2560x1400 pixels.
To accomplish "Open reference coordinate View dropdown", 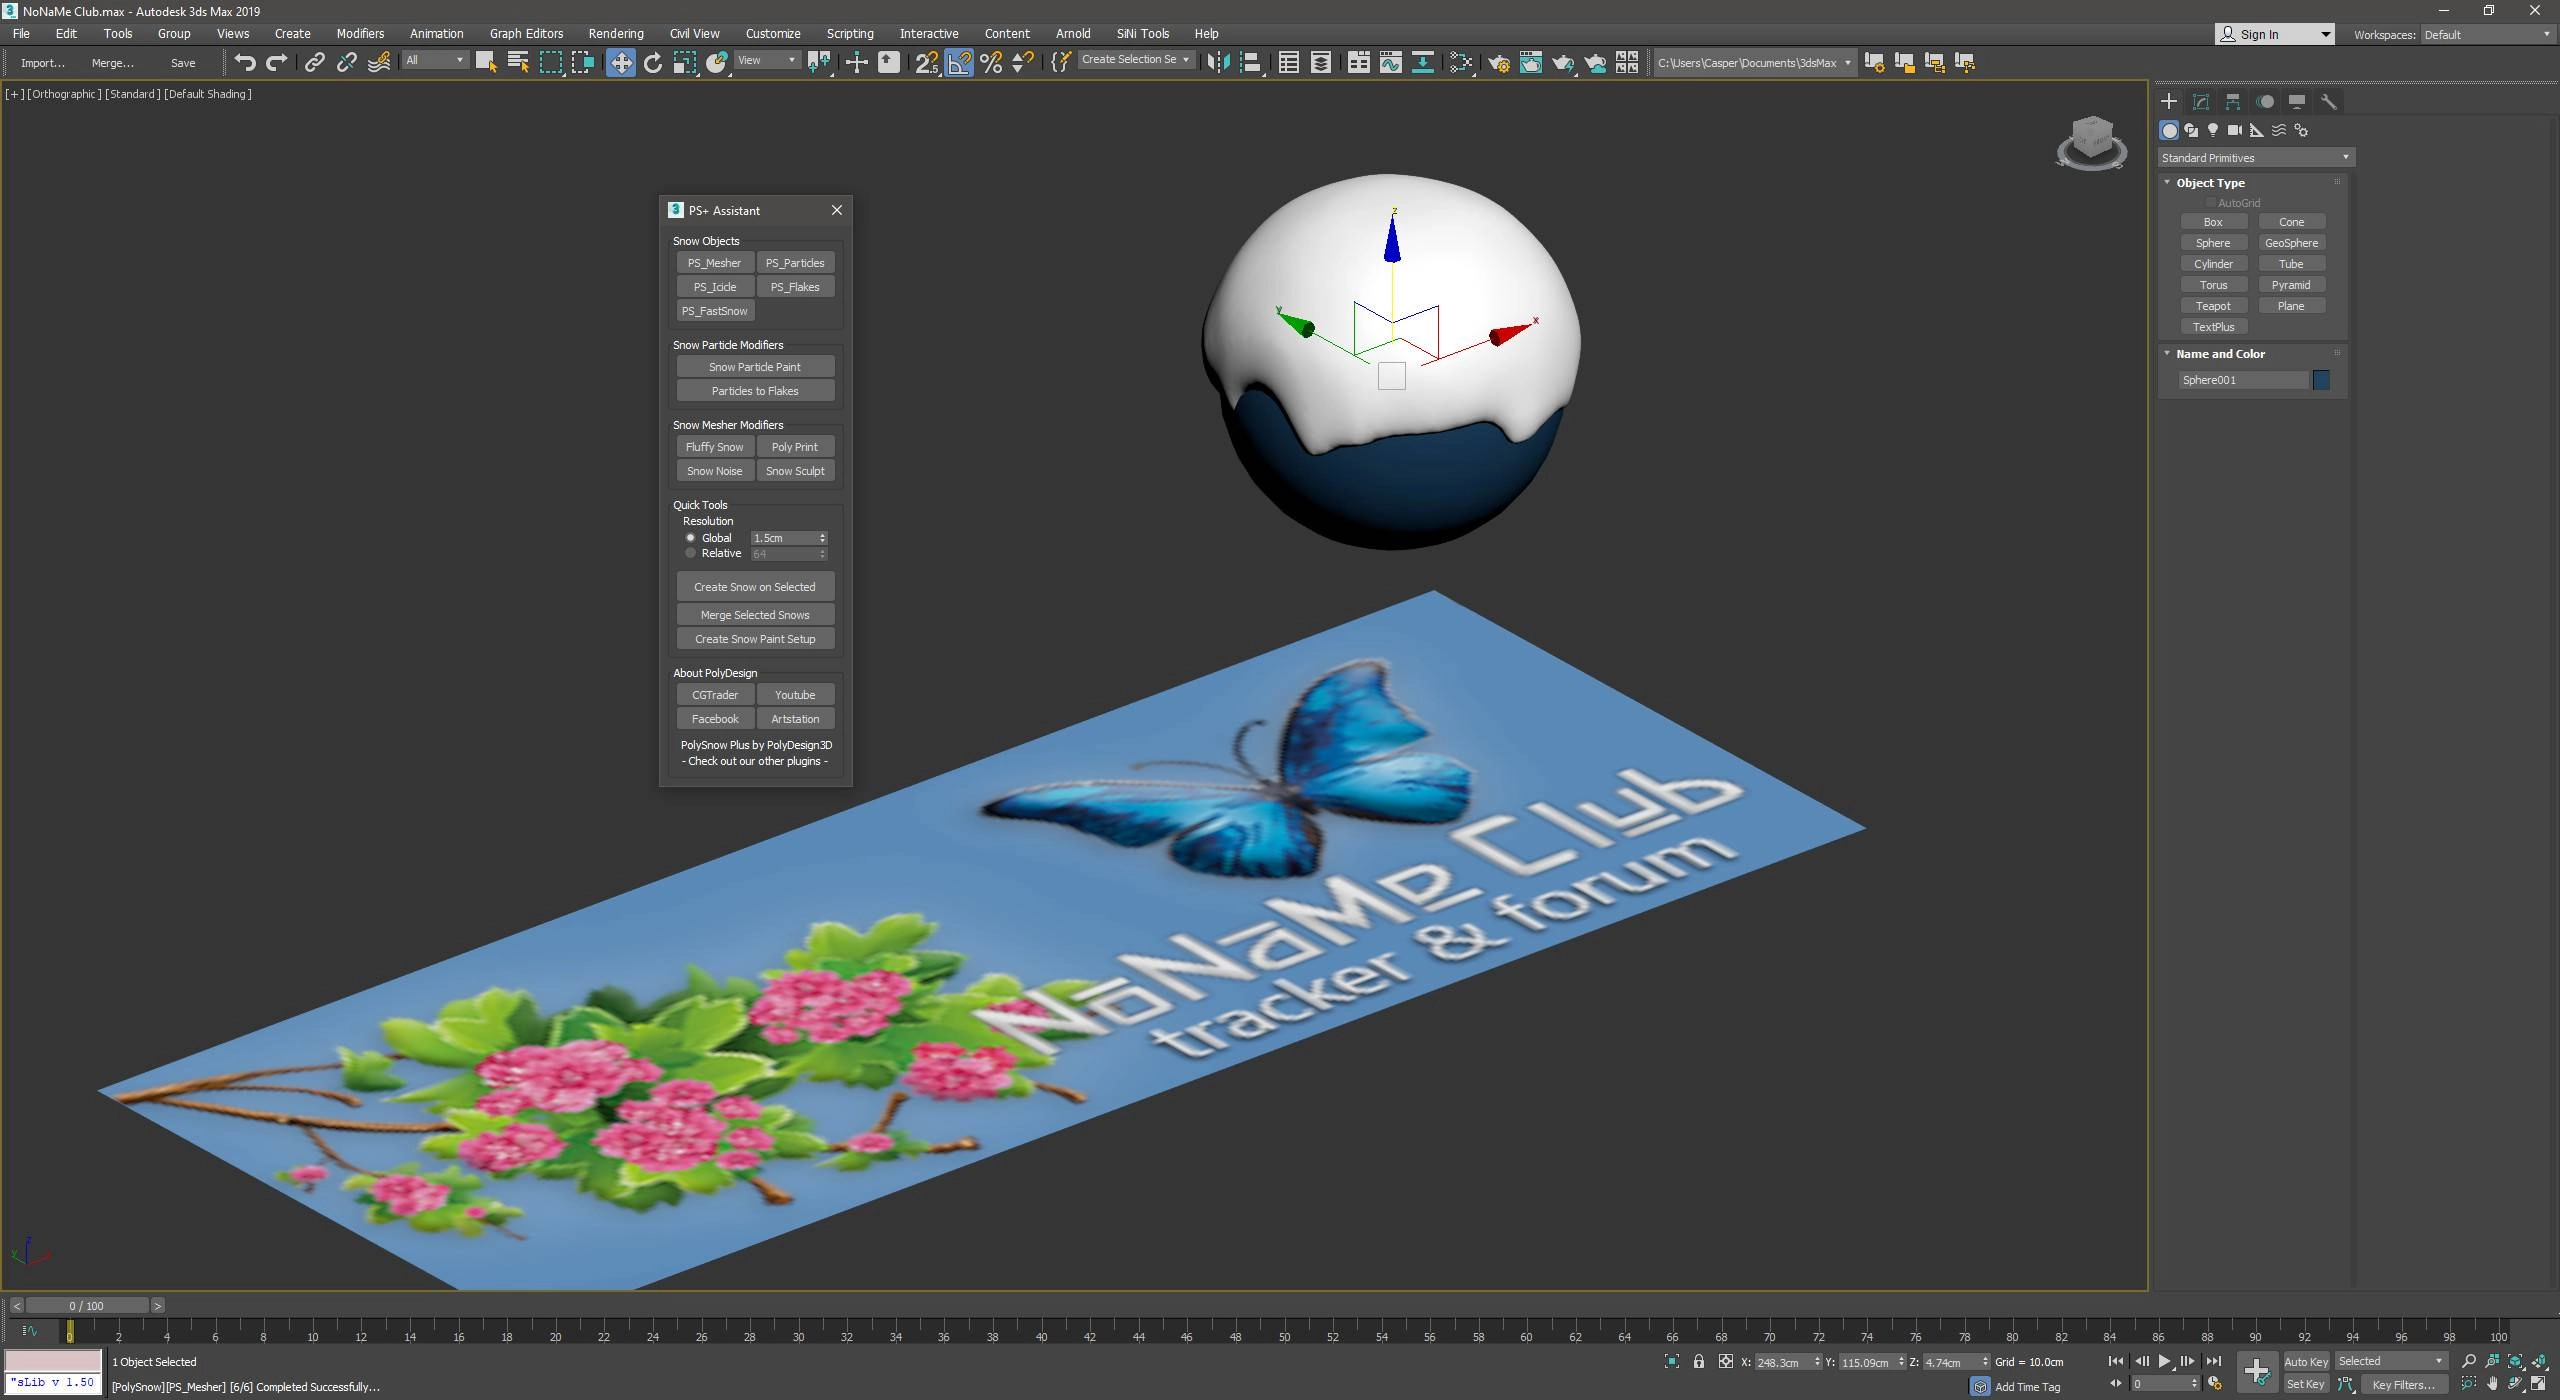I will coord(766,61).
